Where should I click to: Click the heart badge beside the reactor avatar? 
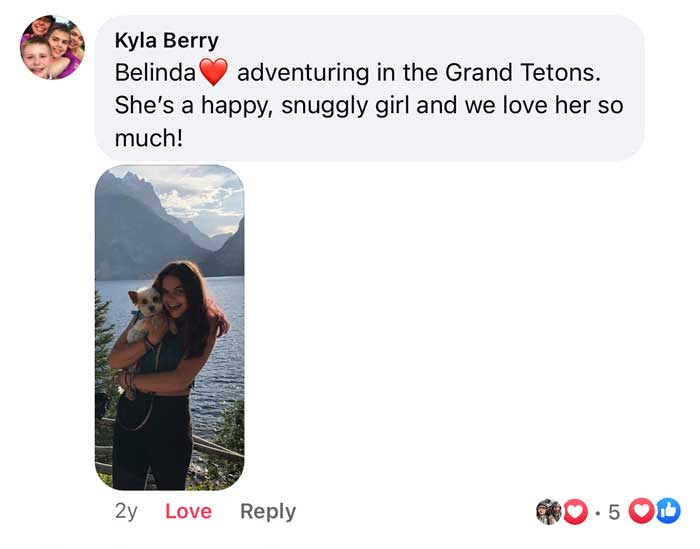click(575, 512)
